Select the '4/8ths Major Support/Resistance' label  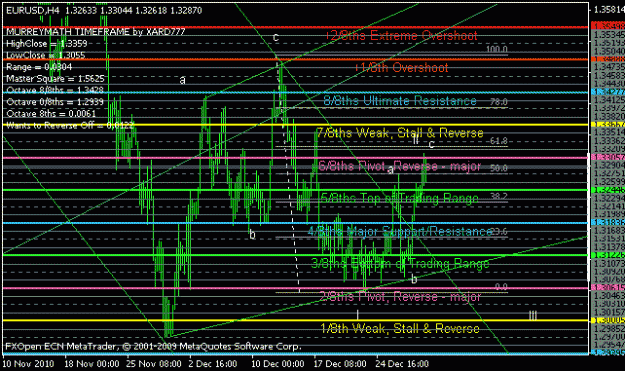pos(400,231)
